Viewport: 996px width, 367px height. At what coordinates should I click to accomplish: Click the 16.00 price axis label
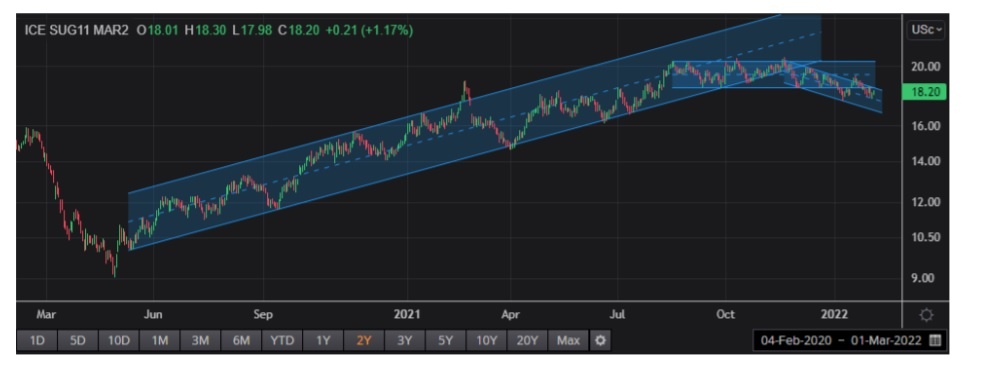pyautogui.click(x=924, y=126)
